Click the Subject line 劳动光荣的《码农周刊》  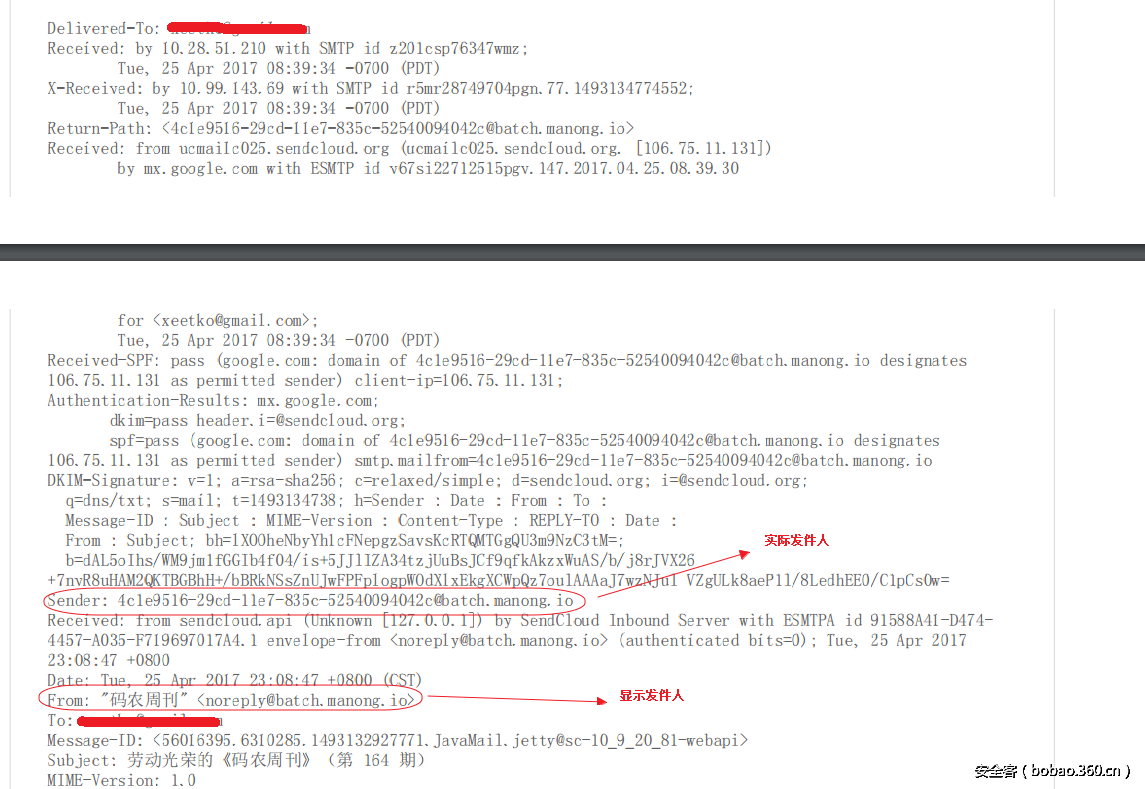(236, 760)
